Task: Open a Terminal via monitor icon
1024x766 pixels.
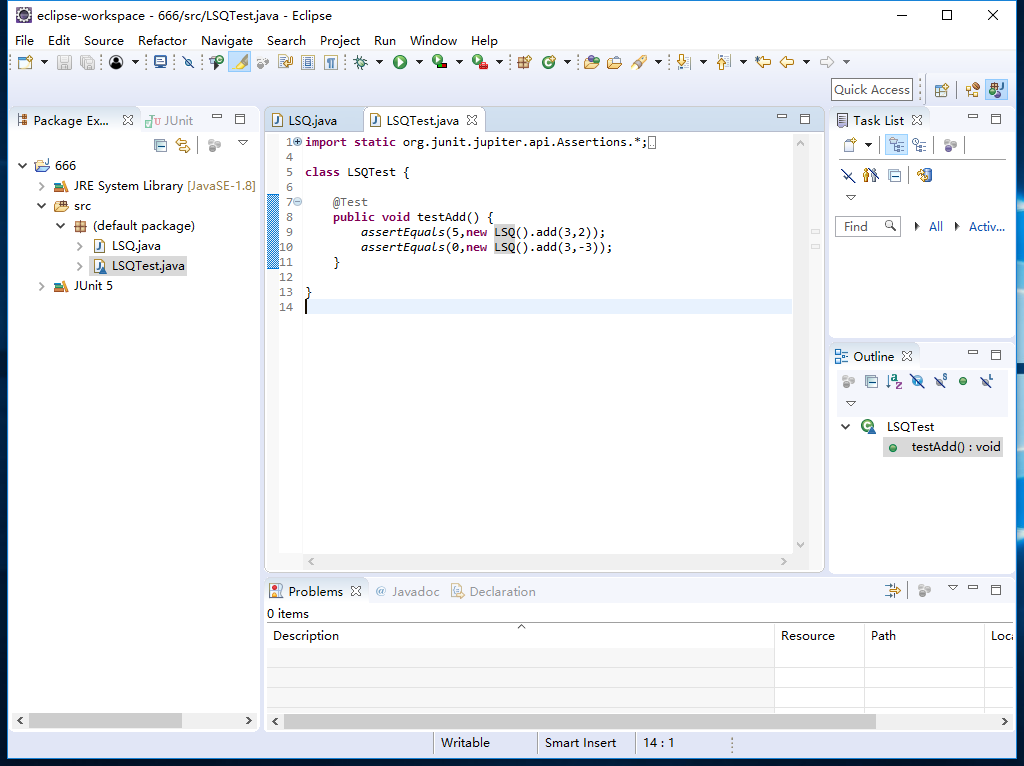Action: pos(160,62)
